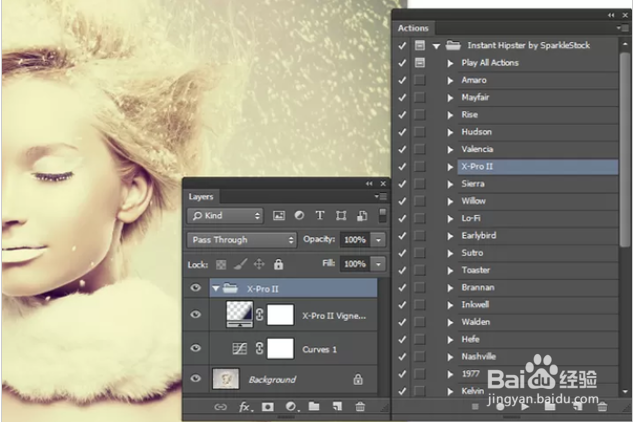This screenshot has height=422, width=635.
Task: Click lock image pixels brush icon
Action: (241, 264)
